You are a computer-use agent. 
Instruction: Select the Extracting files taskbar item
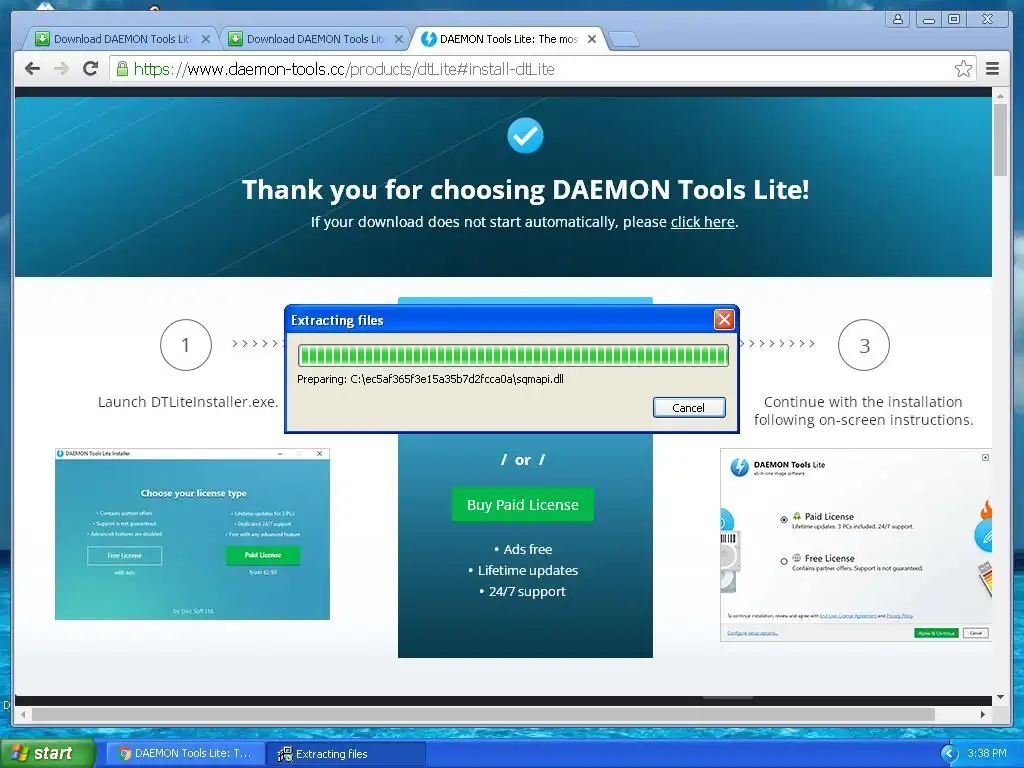(x=347, y=754)
